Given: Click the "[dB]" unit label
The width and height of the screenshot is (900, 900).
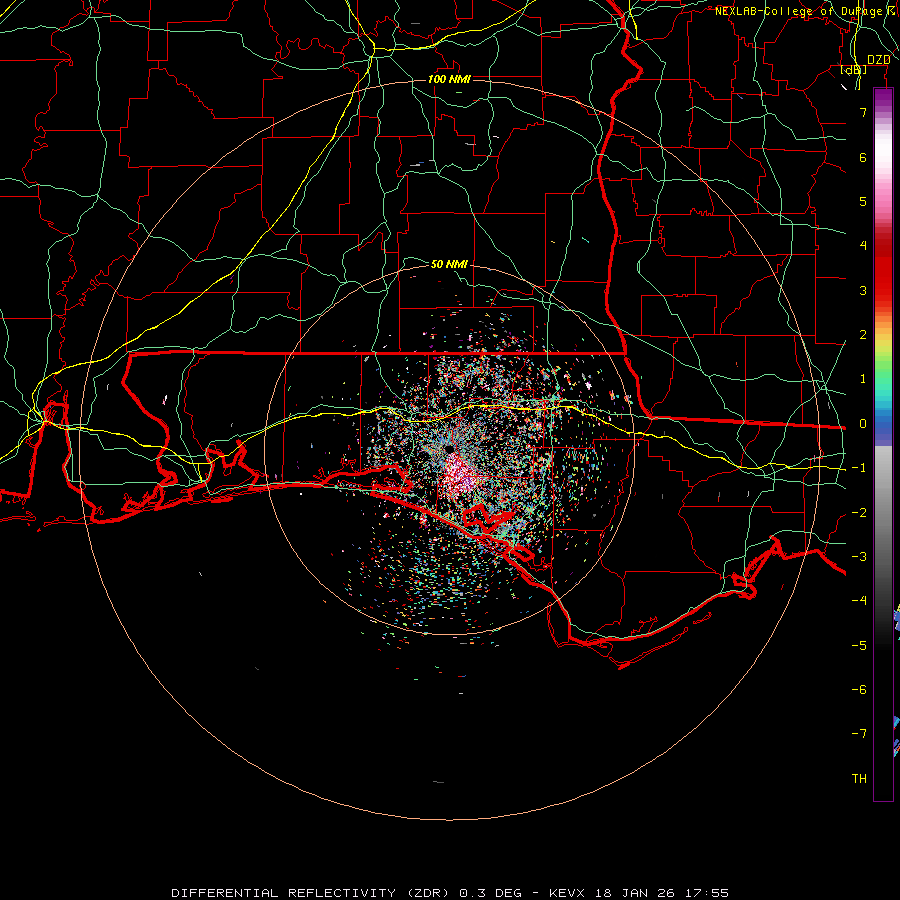Looking at the screenshot, I should tap(854, 70).
